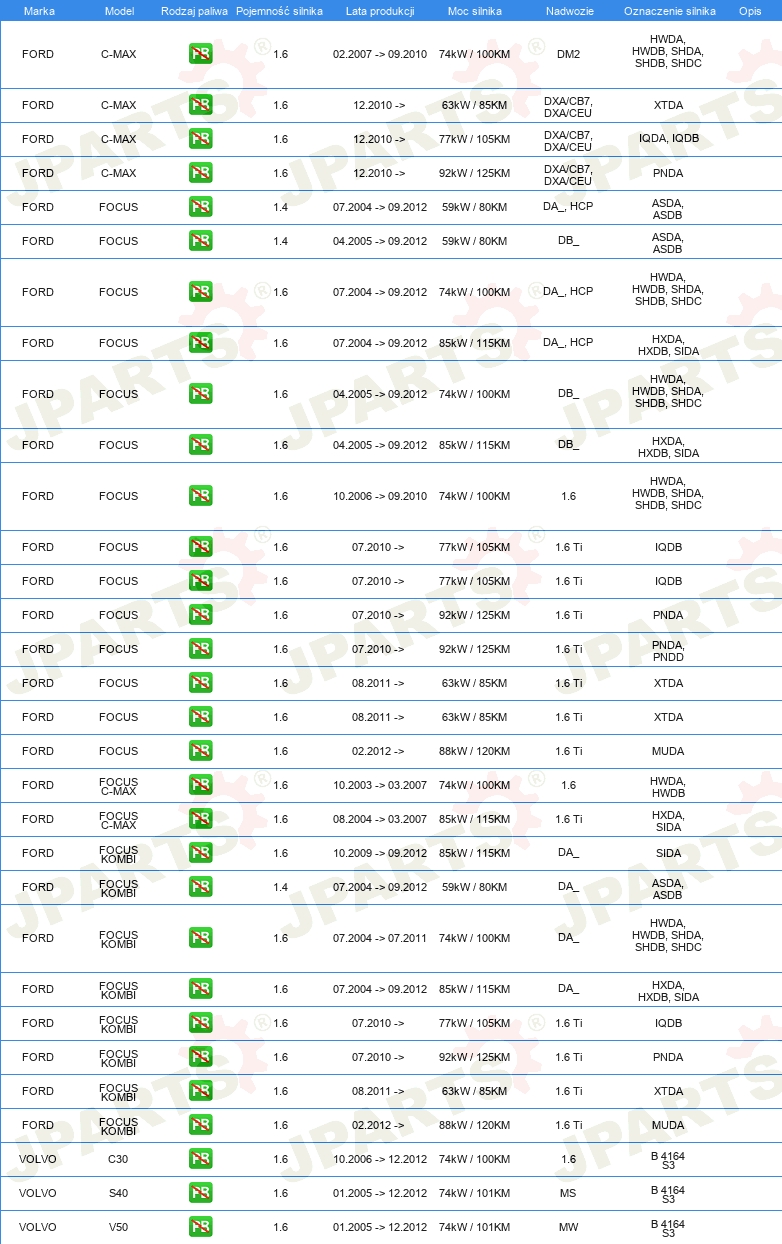Select VOLVO brand cell in C30 row
This screenshot has height=1244, width=782.
tap(38, 1159)
